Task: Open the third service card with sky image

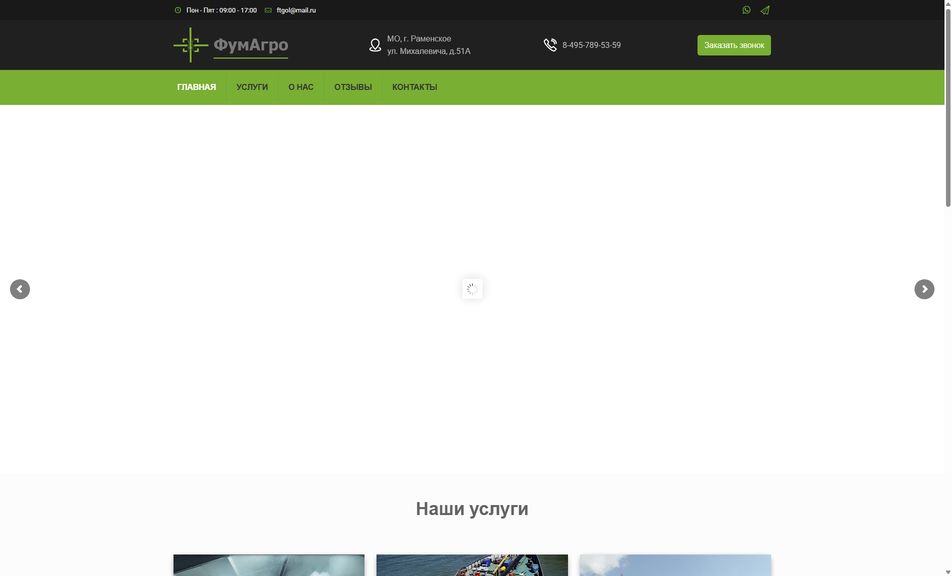Action: point(675,565)
